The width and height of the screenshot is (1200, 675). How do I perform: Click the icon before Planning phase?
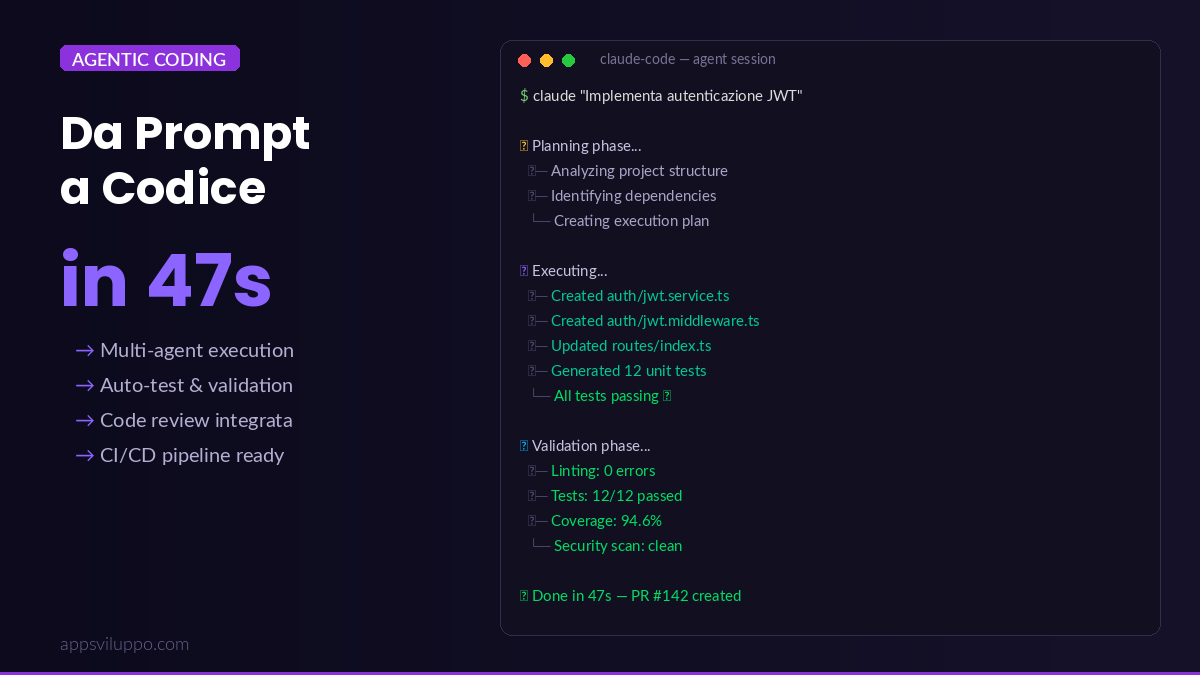(524, 146)
